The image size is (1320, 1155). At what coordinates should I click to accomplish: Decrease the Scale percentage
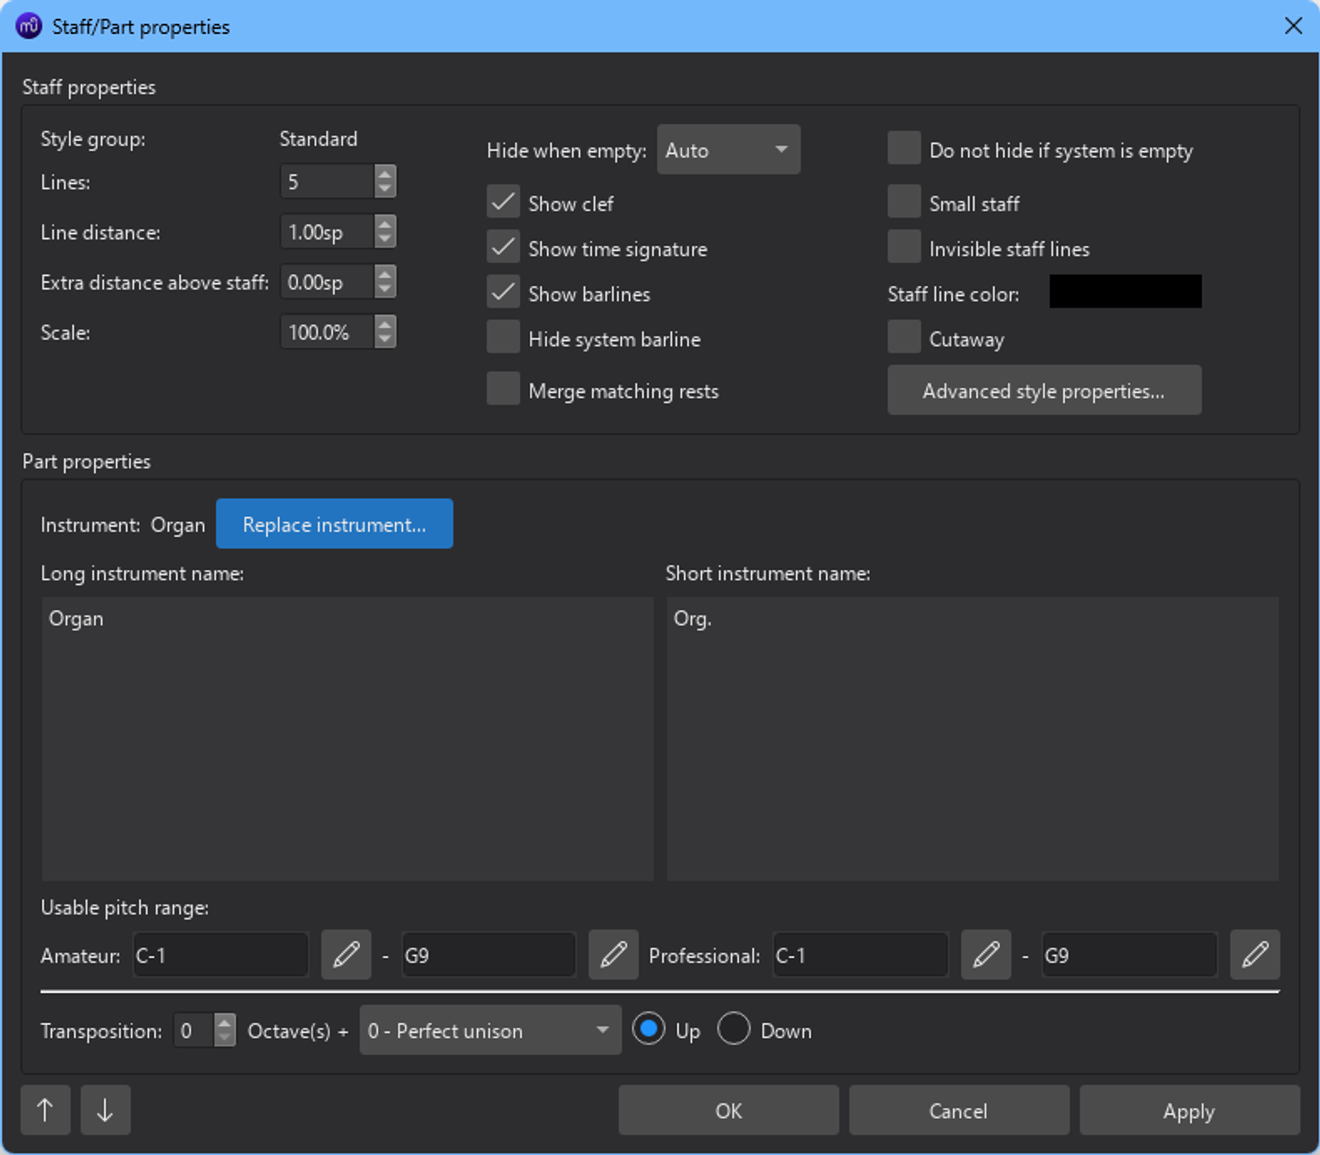tap(385, 340)
